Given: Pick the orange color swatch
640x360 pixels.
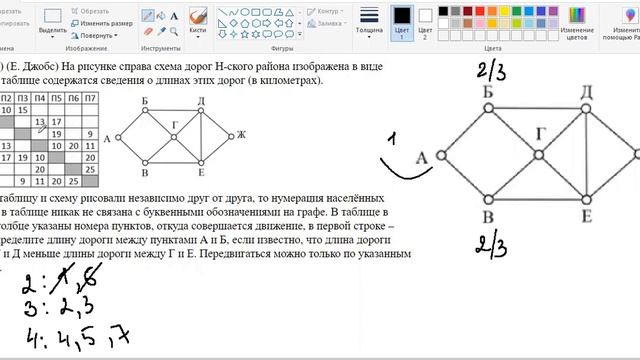Looking at the screenshot, I should (x=492, y=11).
